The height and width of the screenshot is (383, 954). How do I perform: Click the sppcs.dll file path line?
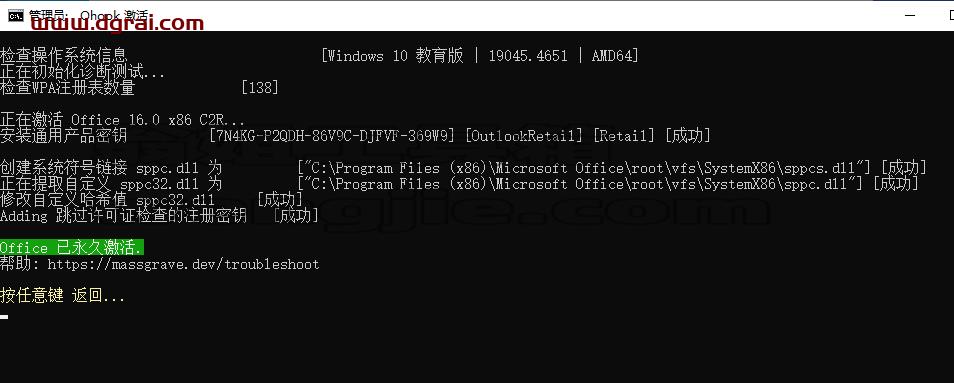click(463, 167)
